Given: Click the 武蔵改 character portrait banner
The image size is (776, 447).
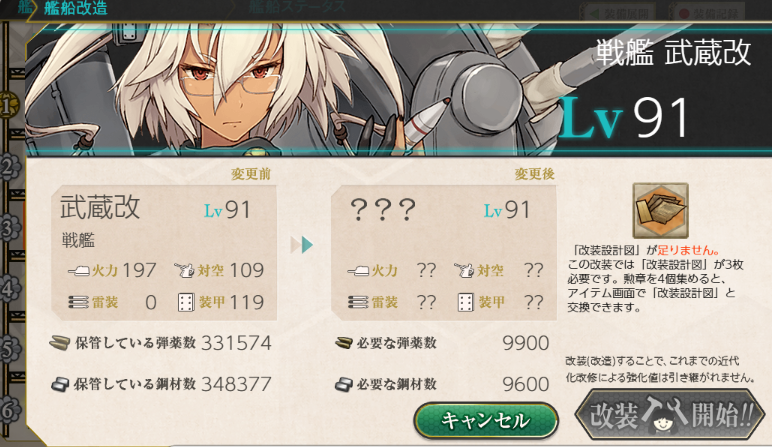Looking at the screenshot, I should [x=398, y=89].
